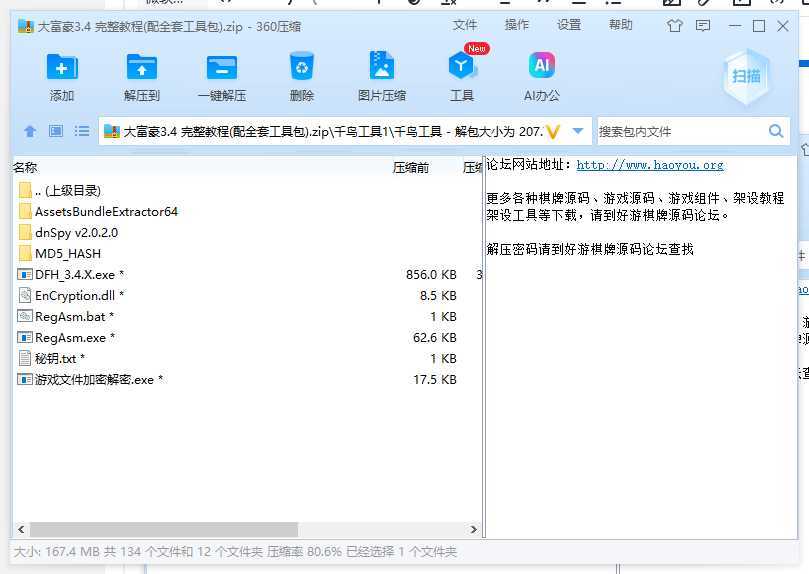Open the 工具 tools icon marked New
Viewport: 809px width, 574px height.
462,66
